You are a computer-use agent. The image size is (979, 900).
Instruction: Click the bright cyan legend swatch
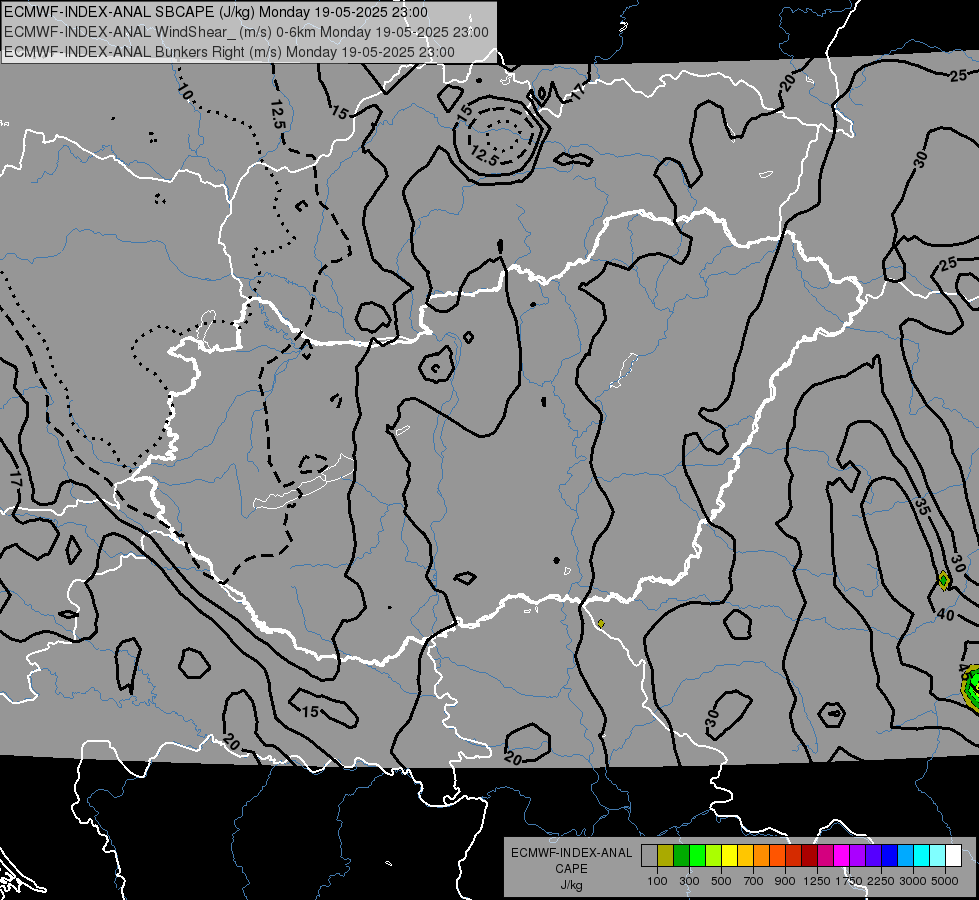tap(922, 855)
